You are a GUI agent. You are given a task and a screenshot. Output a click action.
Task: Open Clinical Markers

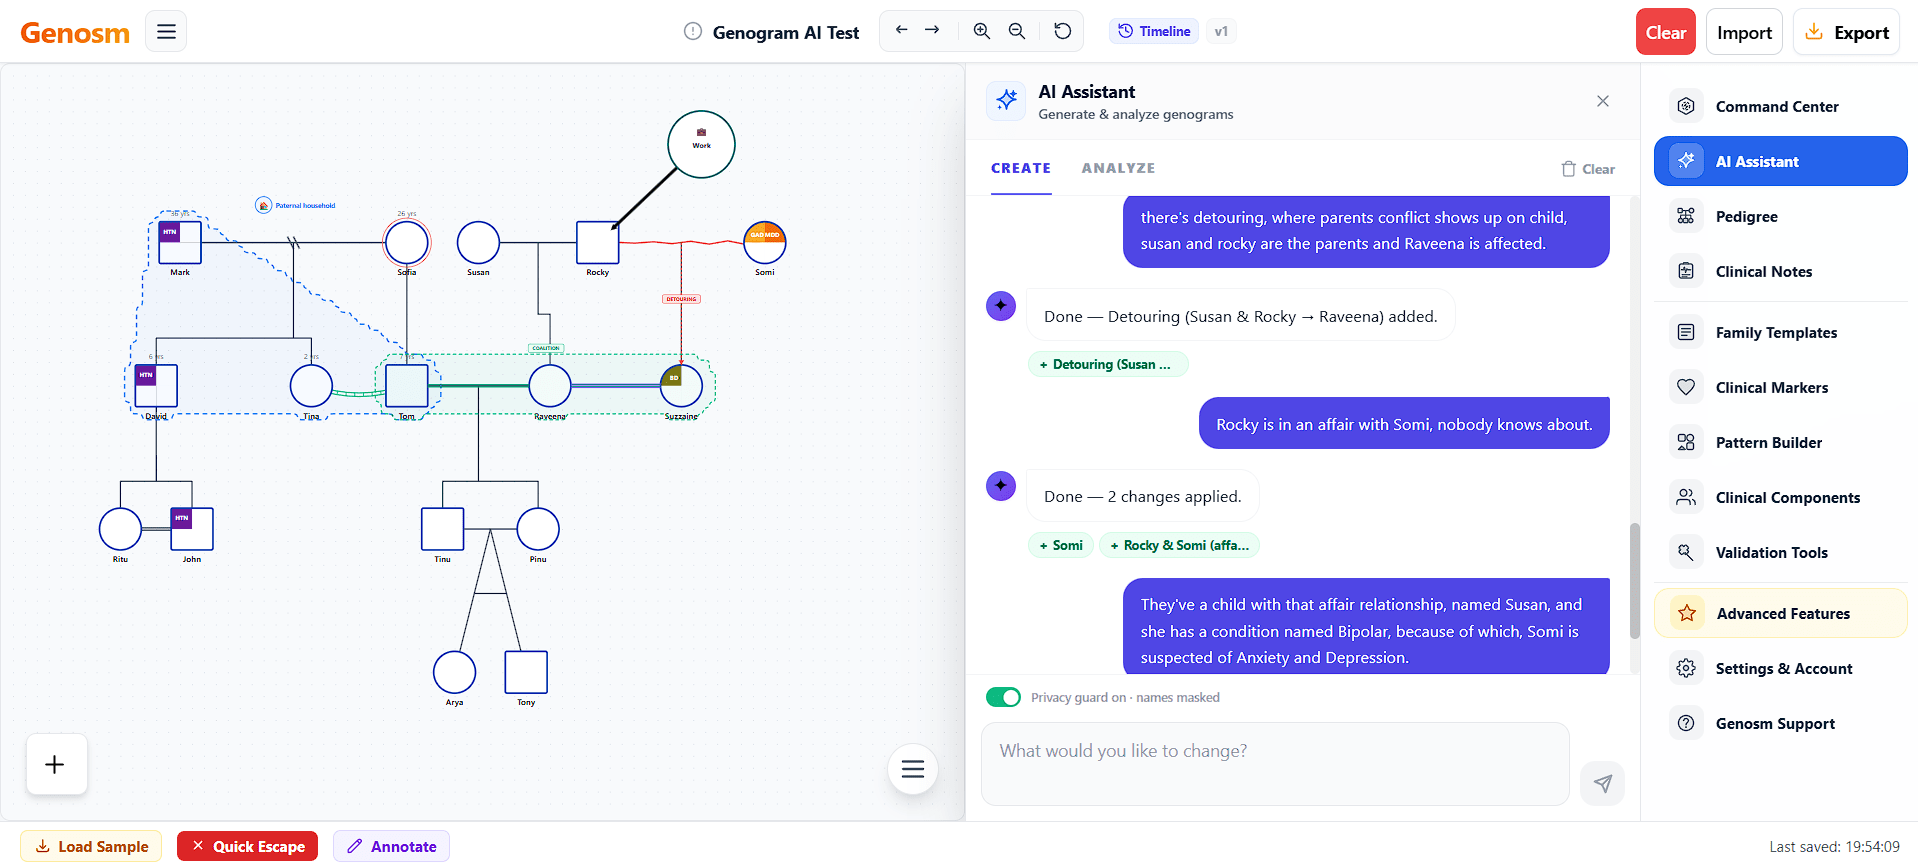click(x=1780, y=387)
